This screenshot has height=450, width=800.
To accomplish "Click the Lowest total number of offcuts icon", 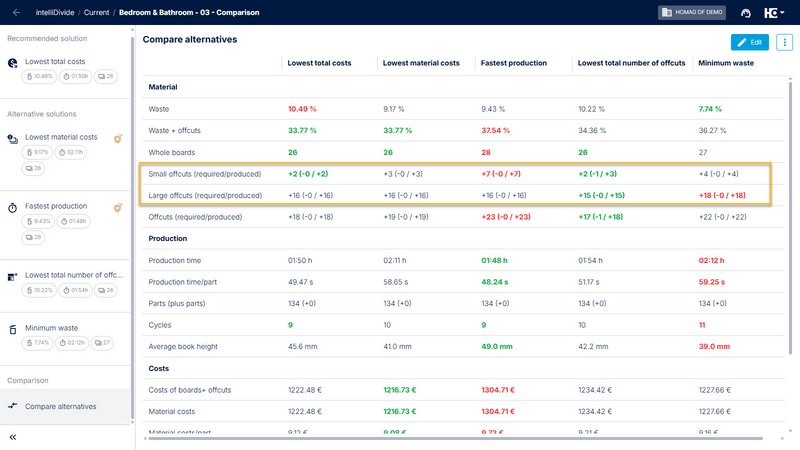I will pyautogui.click(x=12, y=275).
